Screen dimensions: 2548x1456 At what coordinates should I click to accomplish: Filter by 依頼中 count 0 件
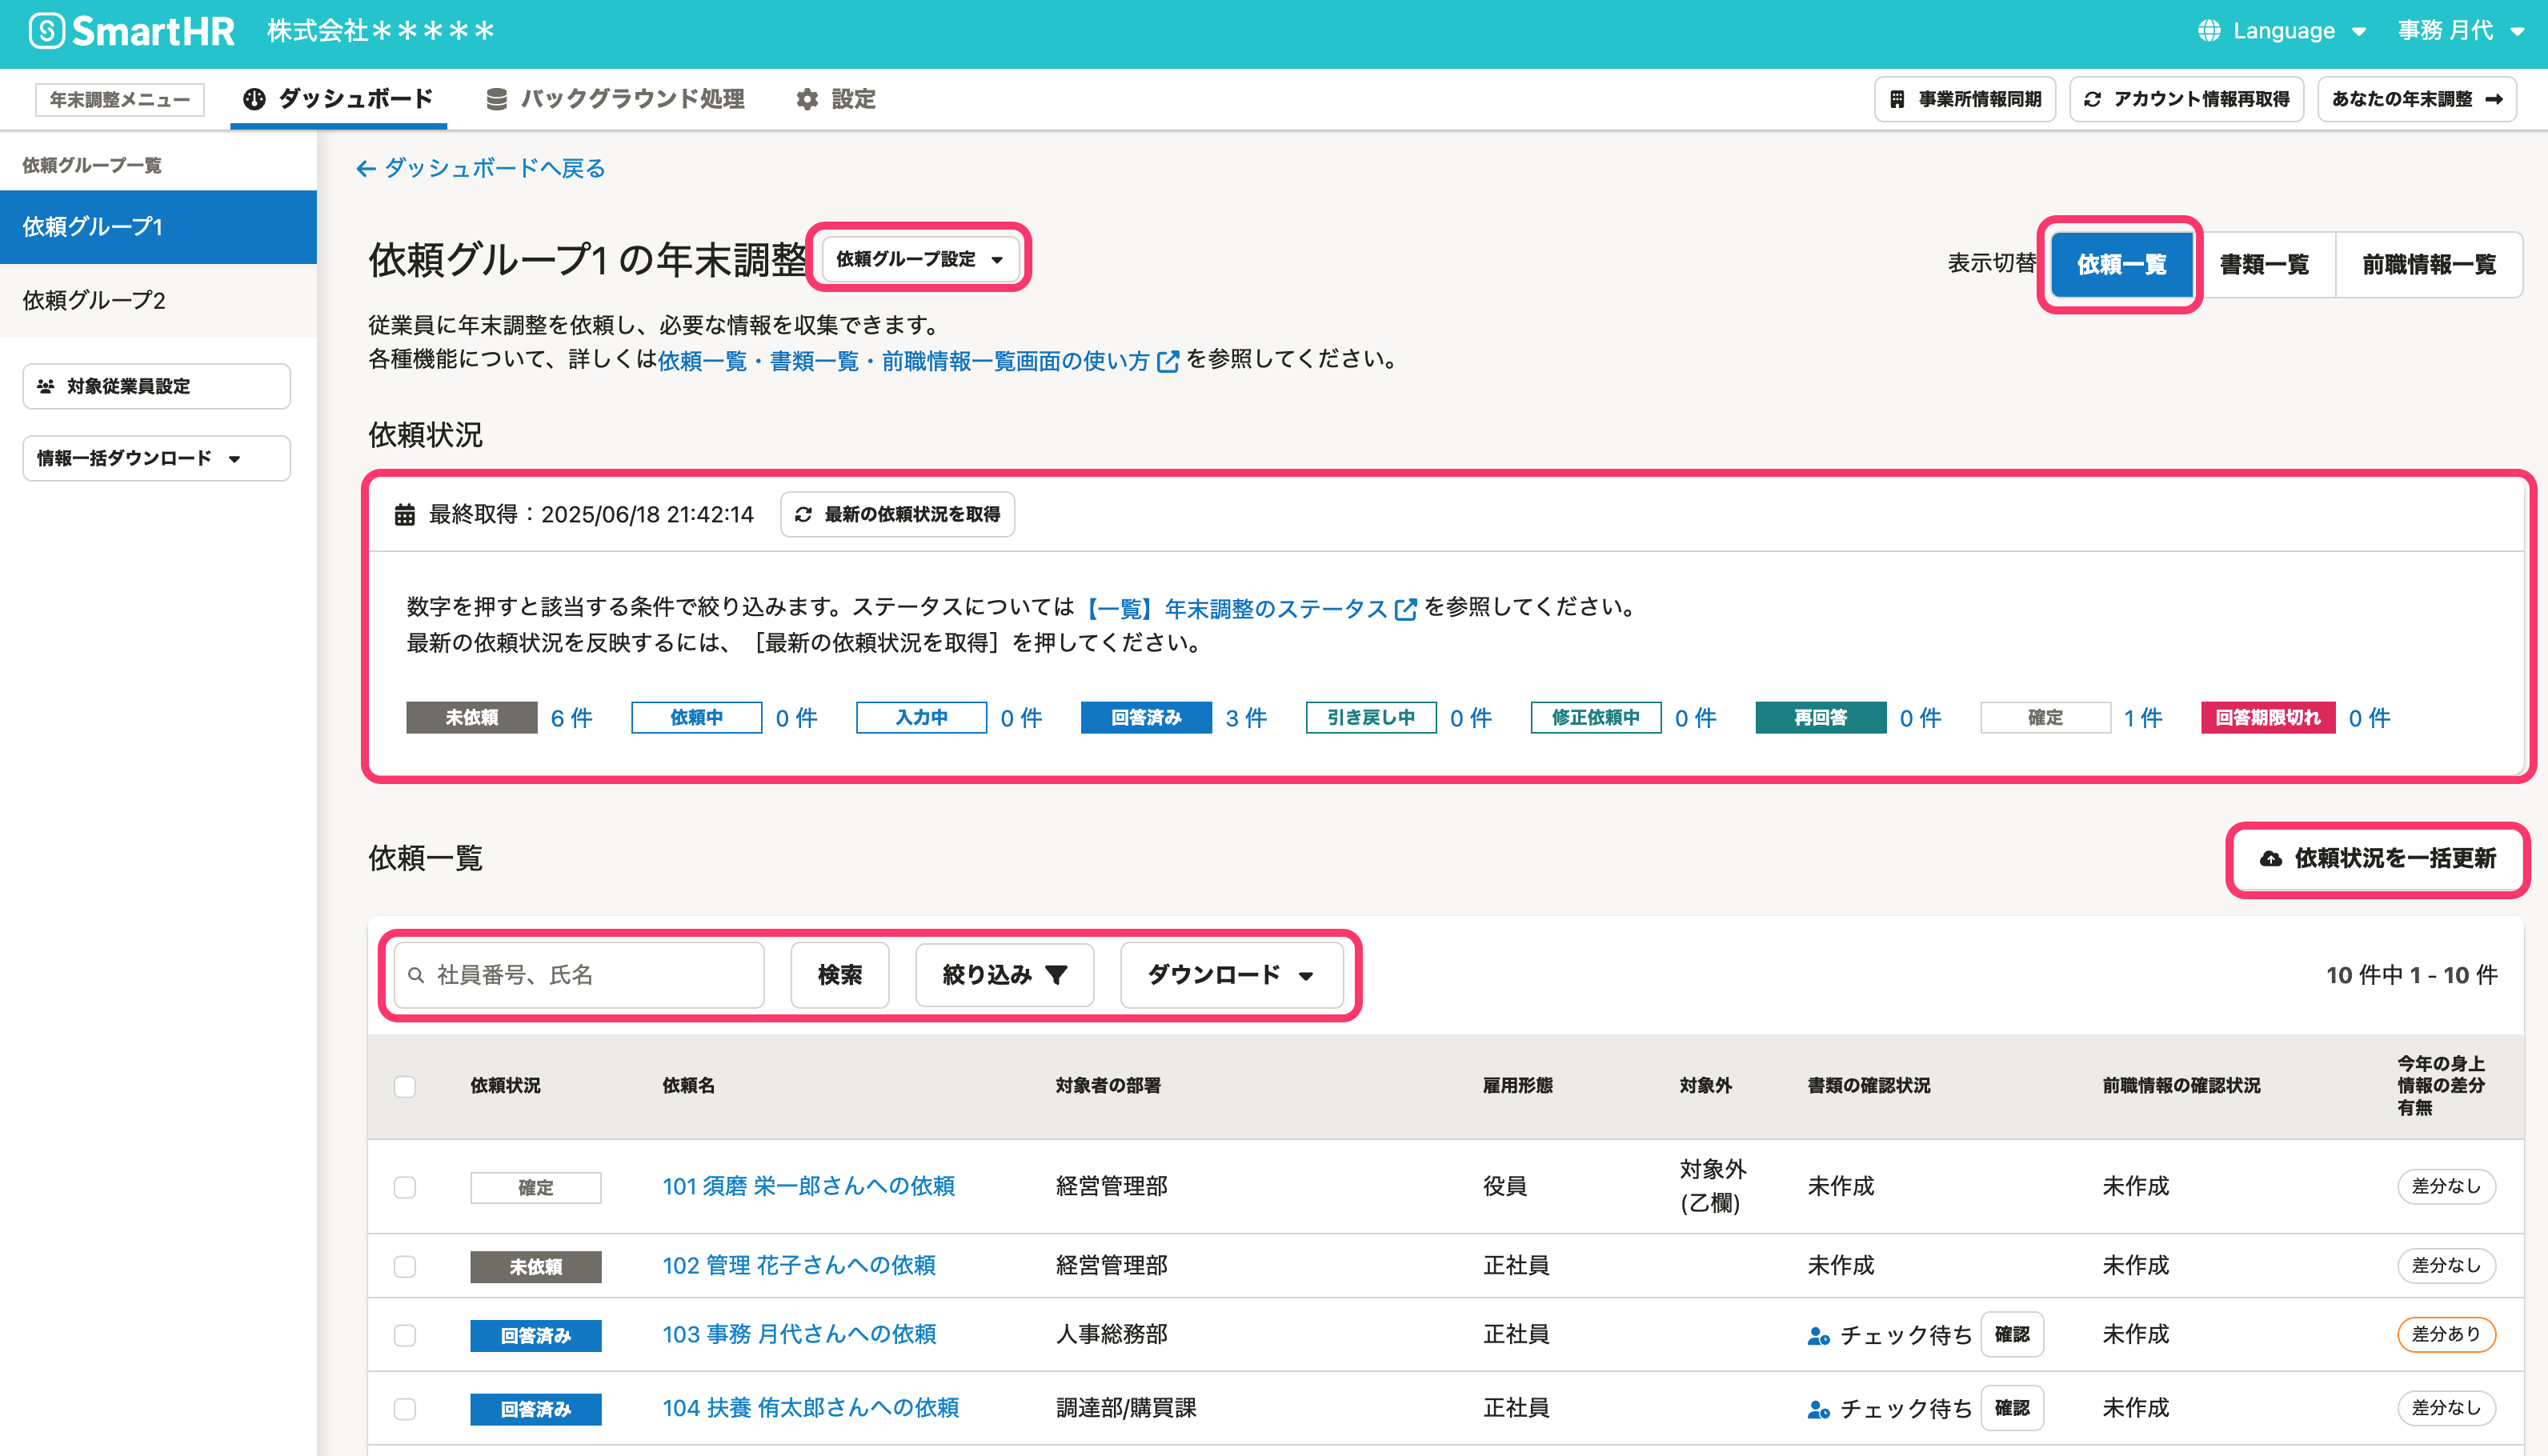tap(796, 718)
